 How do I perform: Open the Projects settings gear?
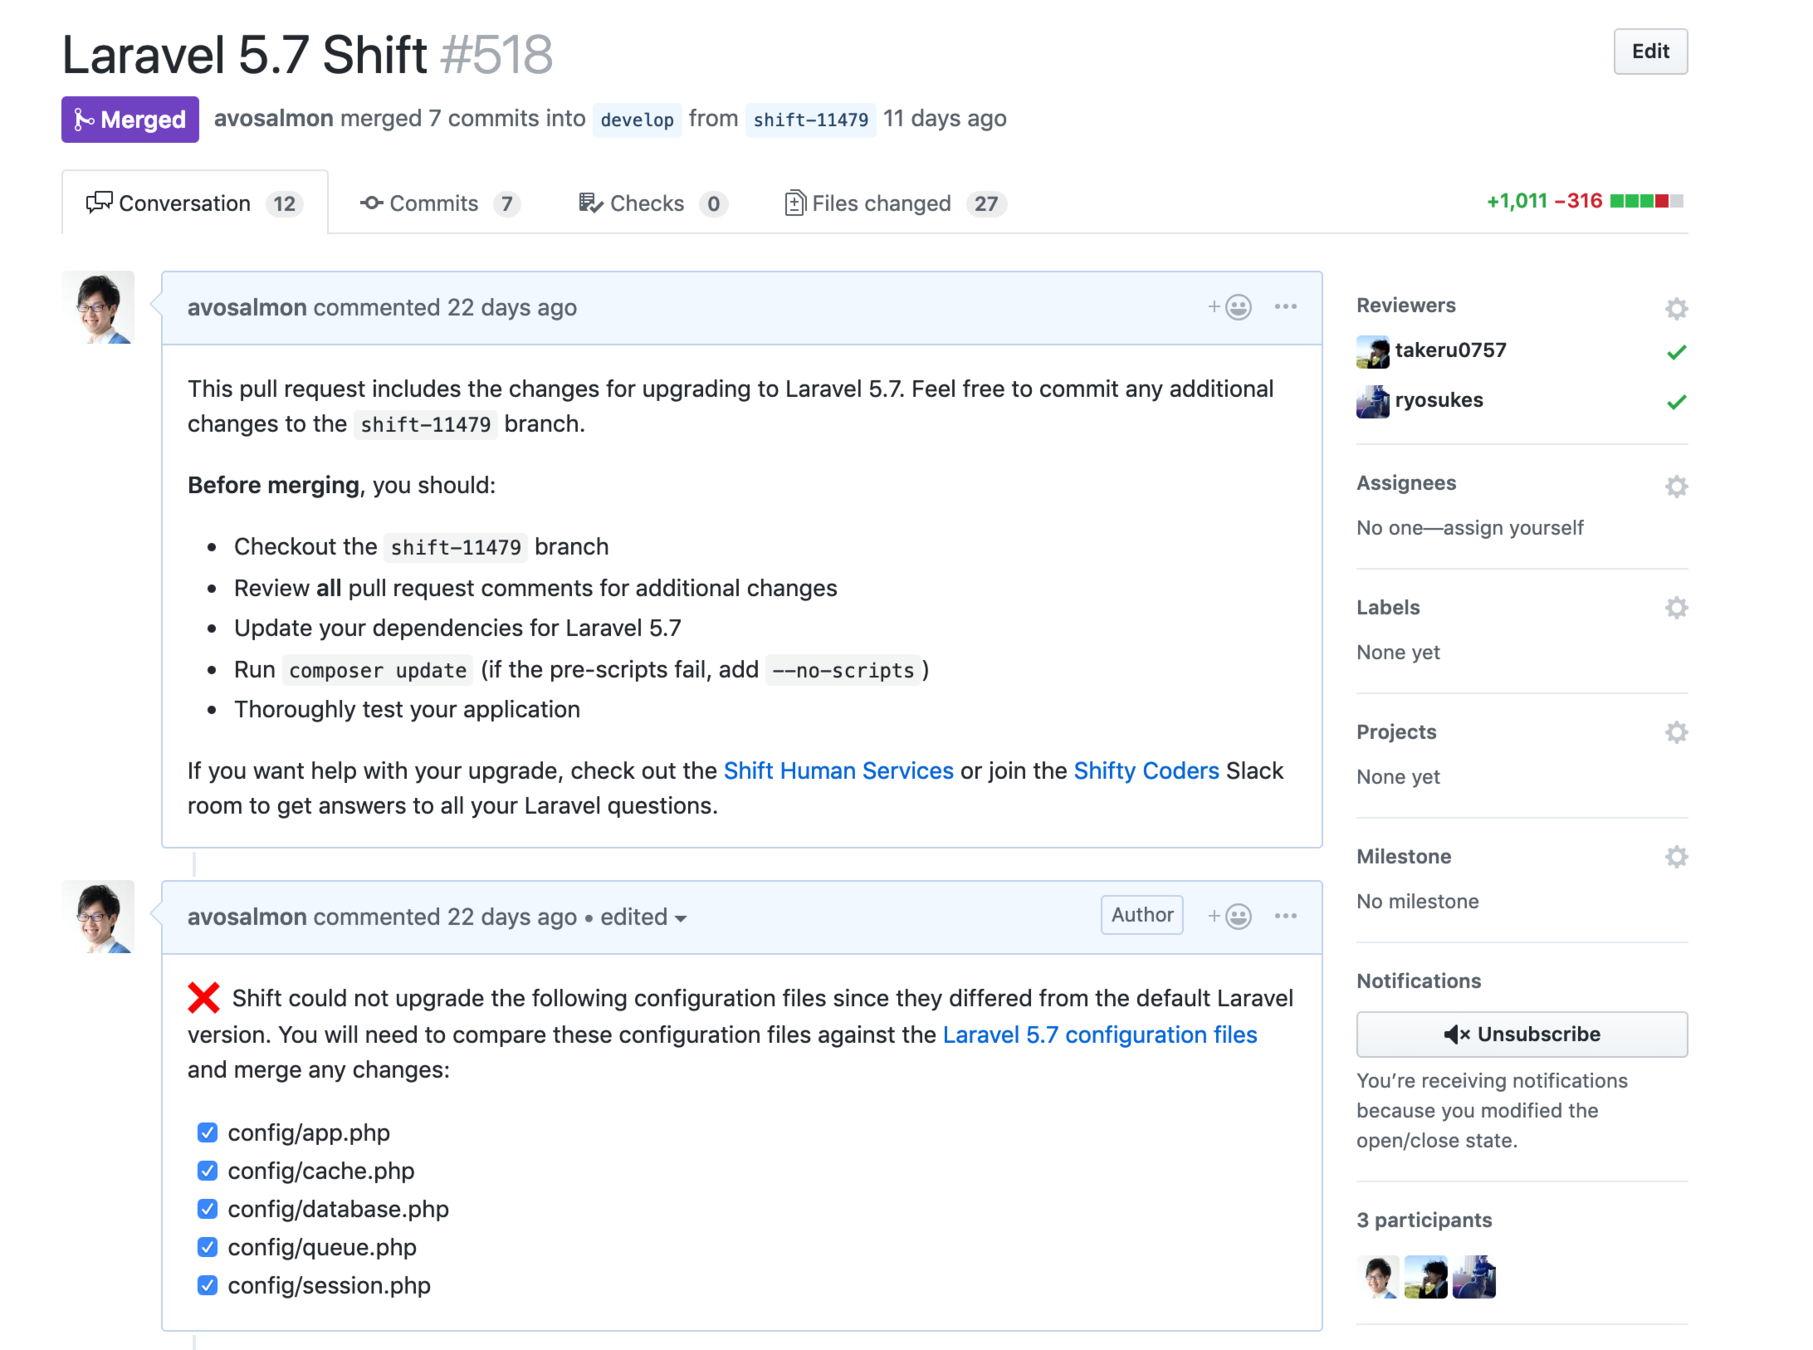pos(1676,732)
